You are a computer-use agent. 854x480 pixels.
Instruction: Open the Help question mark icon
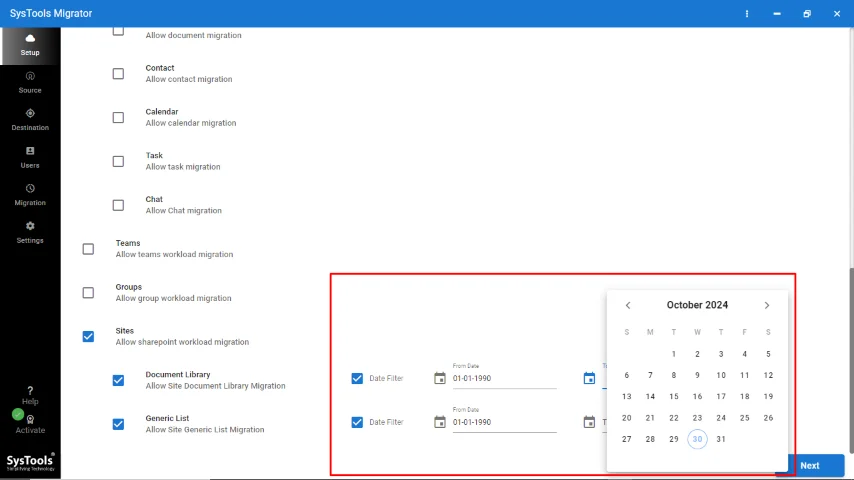pyautogui.click(x=30, y=390)
